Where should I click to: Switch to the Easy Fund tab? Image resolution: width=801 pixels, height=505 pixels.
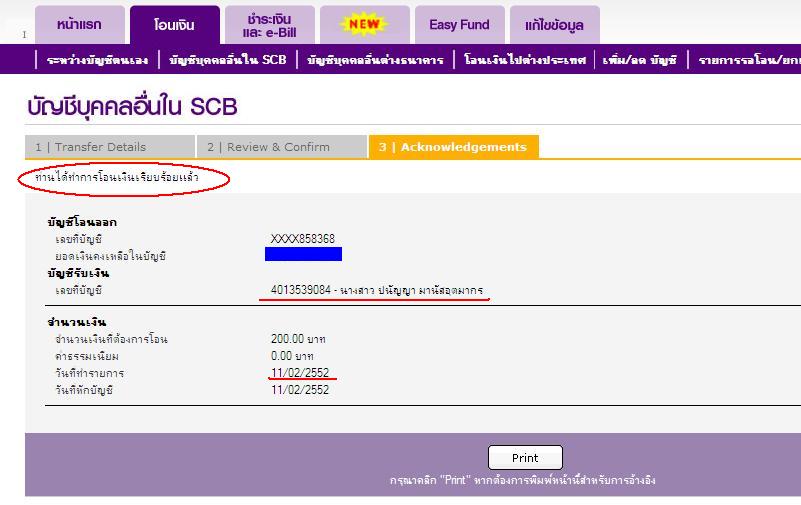pyautogui.click(x=460, y=25)
